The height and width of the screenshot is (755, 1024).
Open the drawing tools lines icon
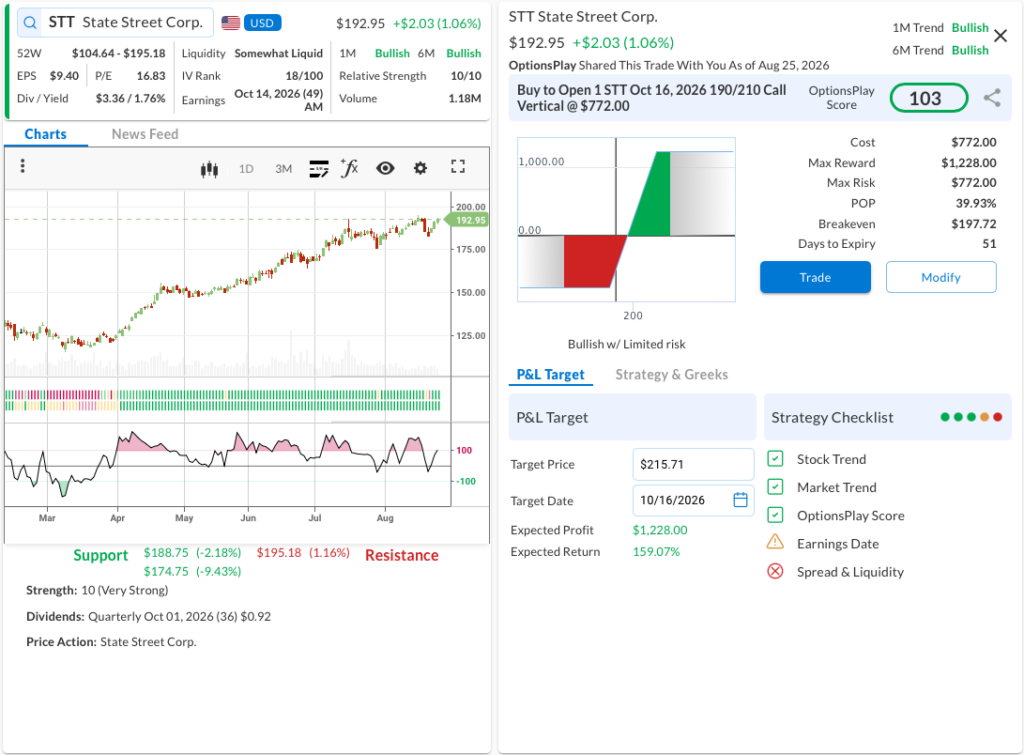(318, 169)
